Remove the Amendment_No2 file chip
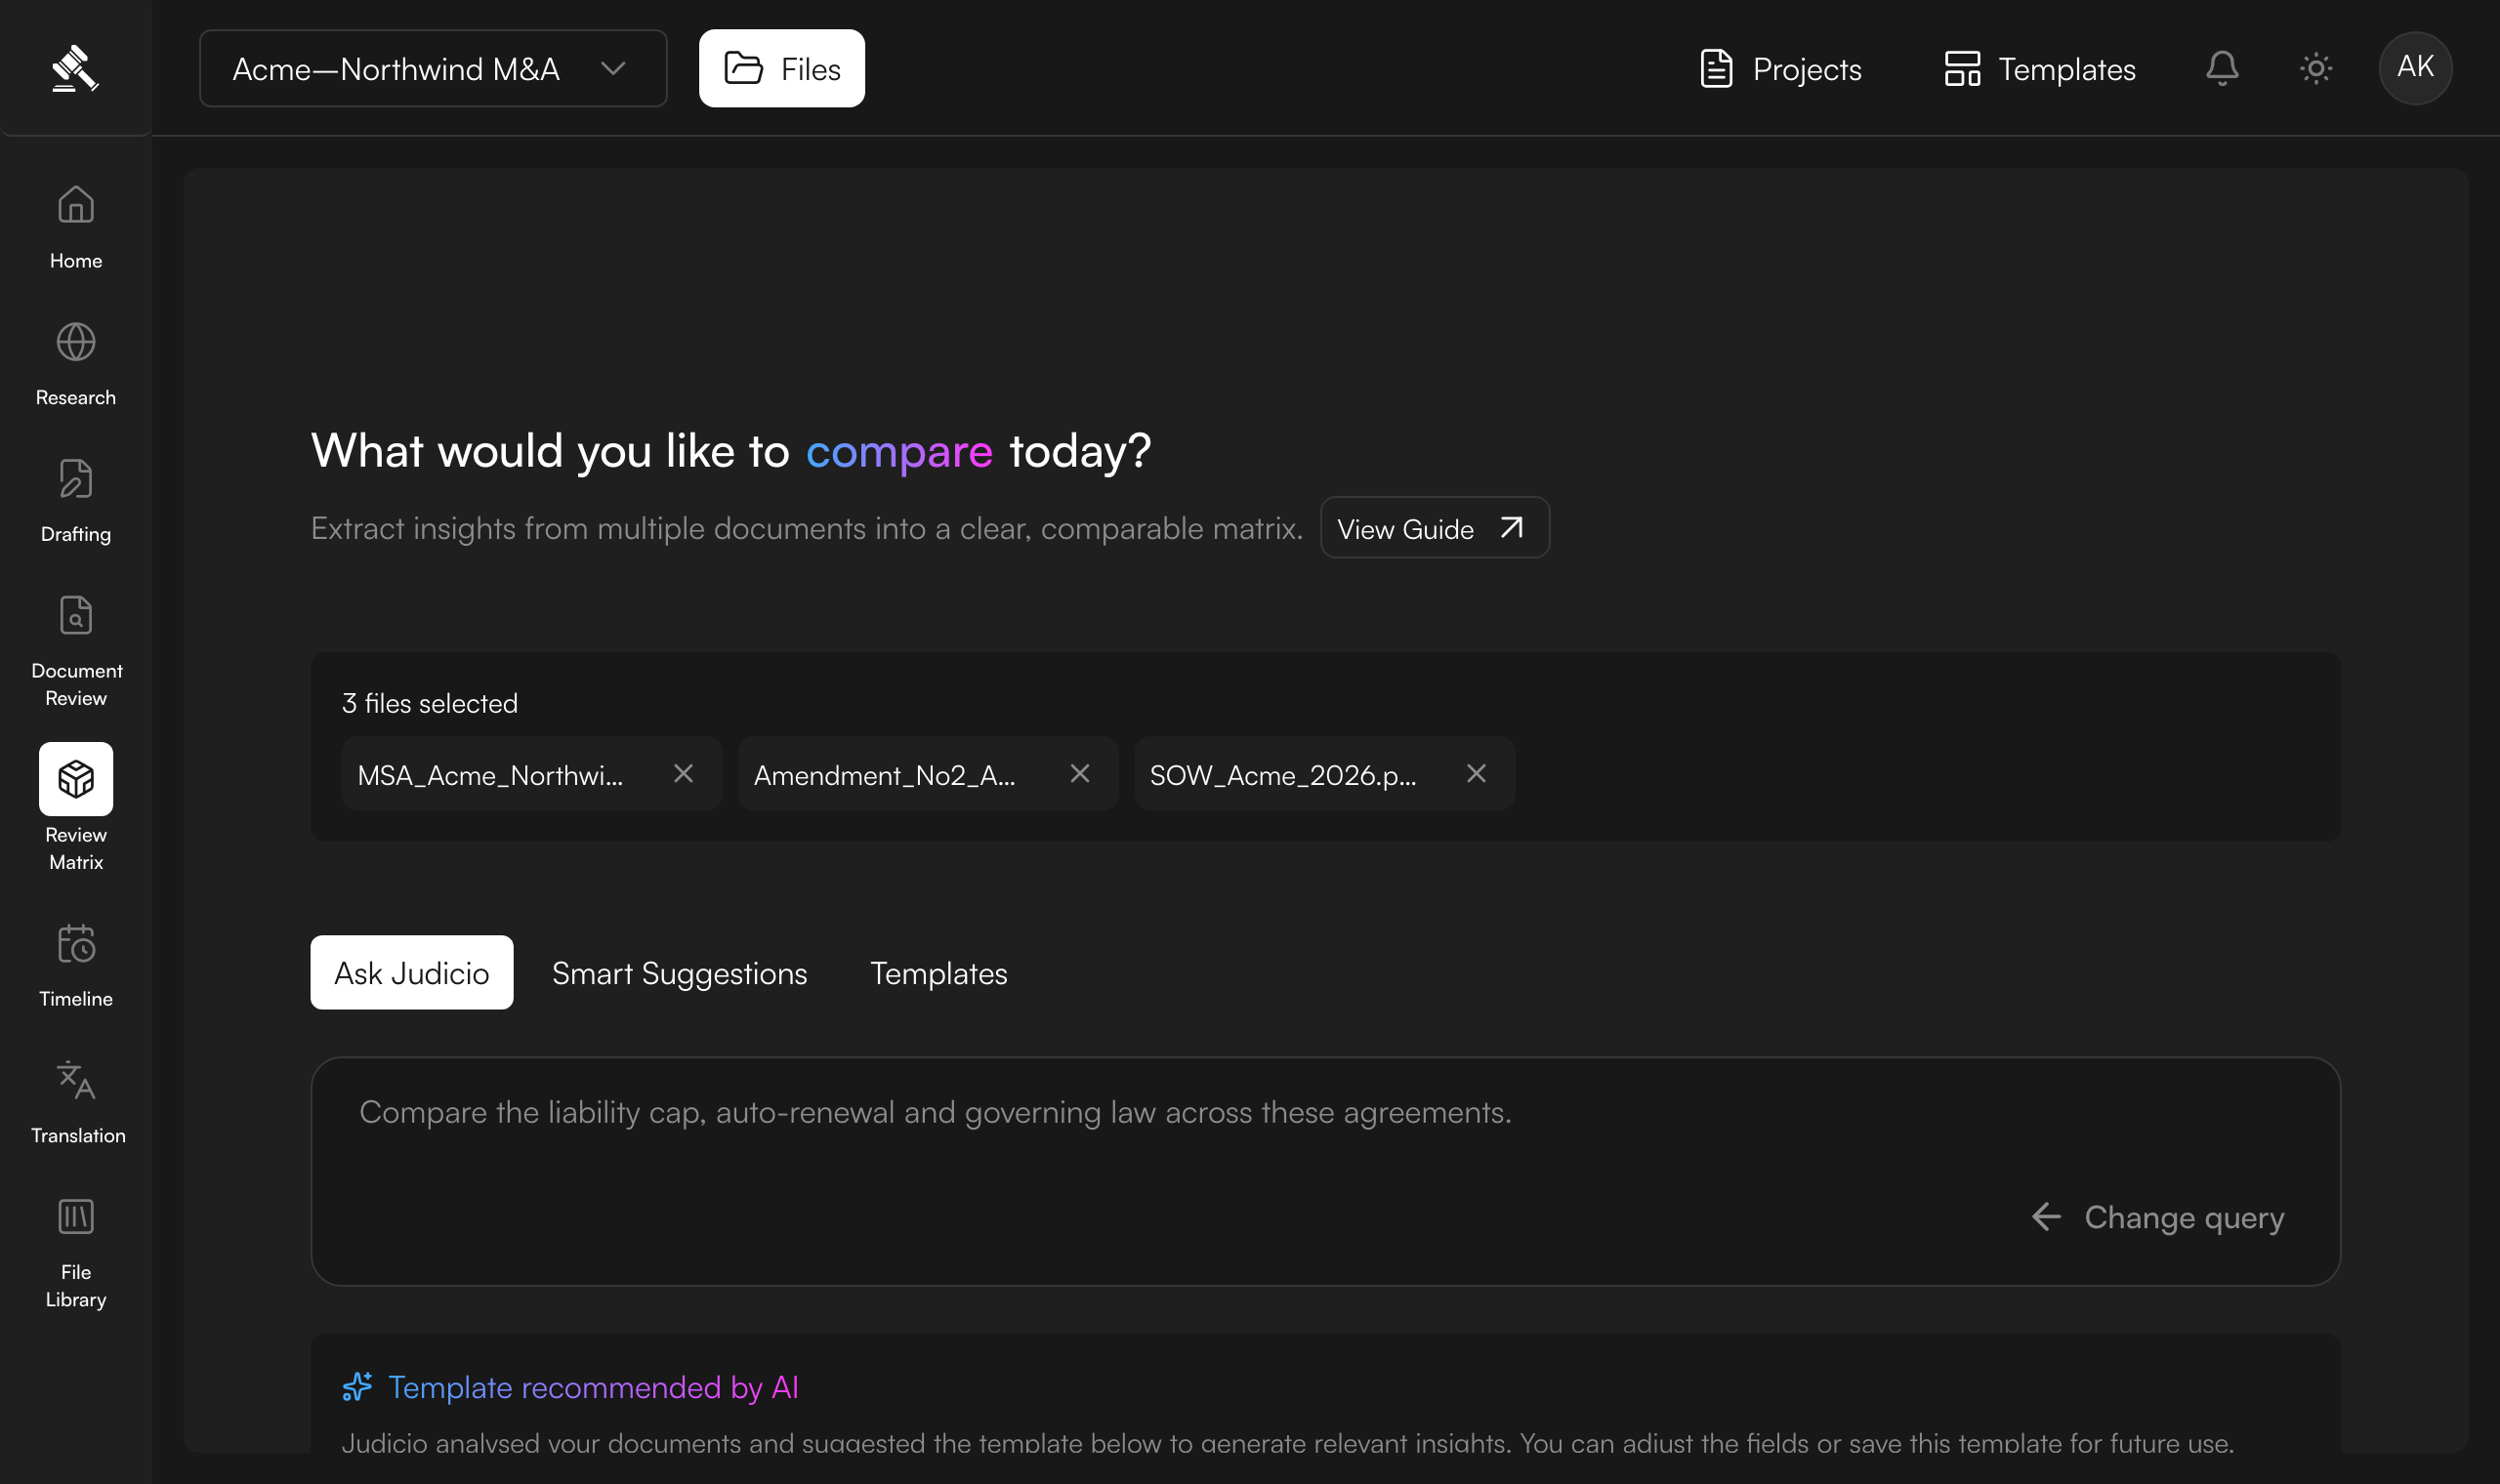2500x1484 pixels. [x=1080, y=773]
